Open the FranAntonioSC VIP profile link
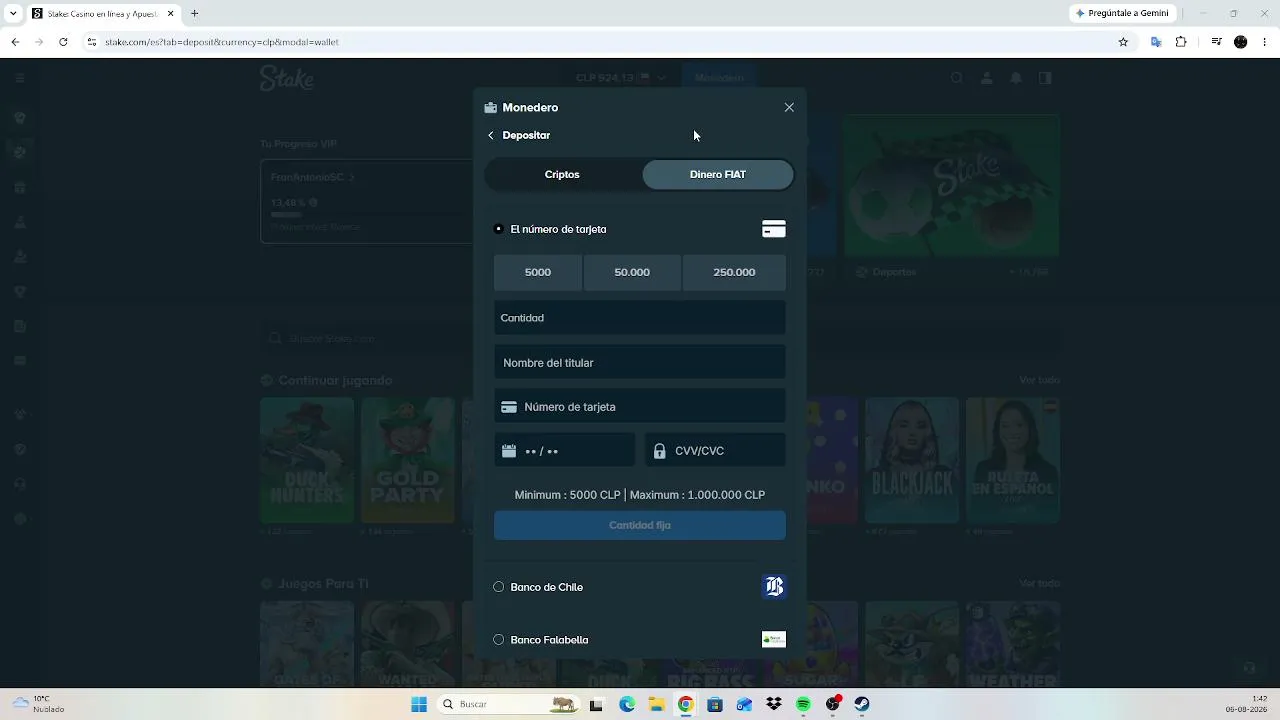Screen dimensions: 1280x720 click(x=313, y=177)
